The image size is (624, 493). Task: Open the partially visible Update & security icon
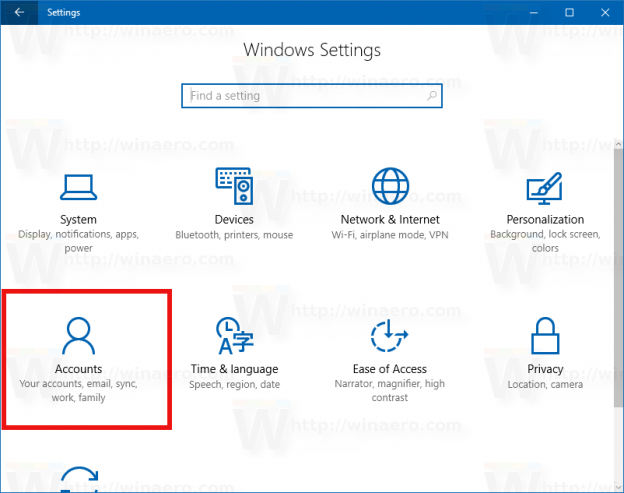coord(78,480)
